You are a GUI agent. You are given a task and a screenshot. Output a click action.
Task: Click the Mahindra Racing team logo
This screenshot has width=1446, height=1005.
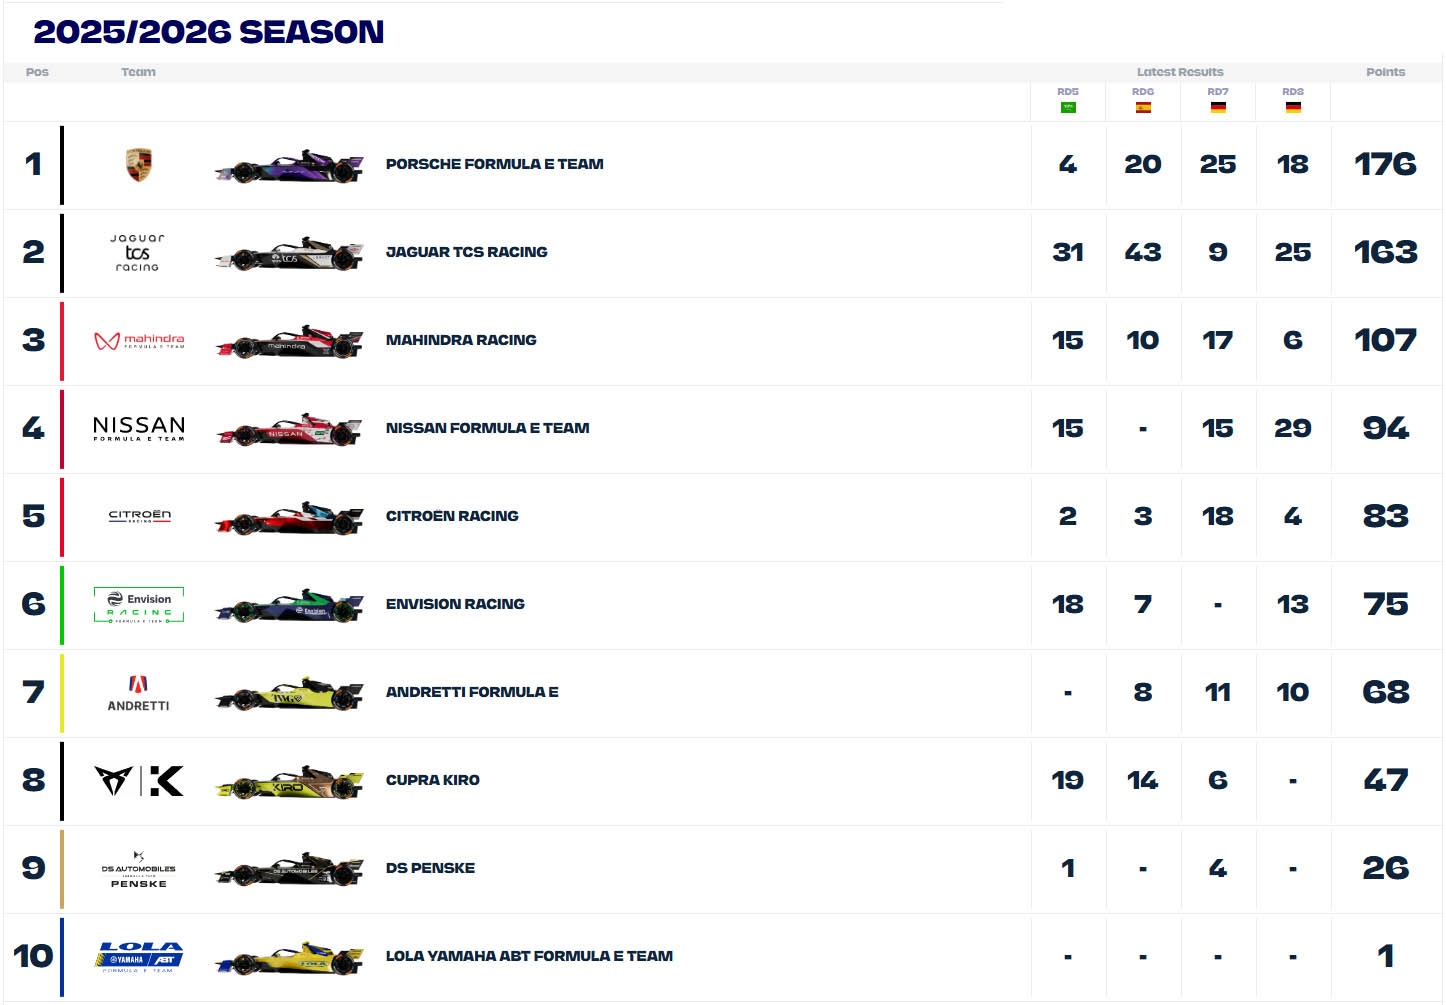(x=139, y=341)
